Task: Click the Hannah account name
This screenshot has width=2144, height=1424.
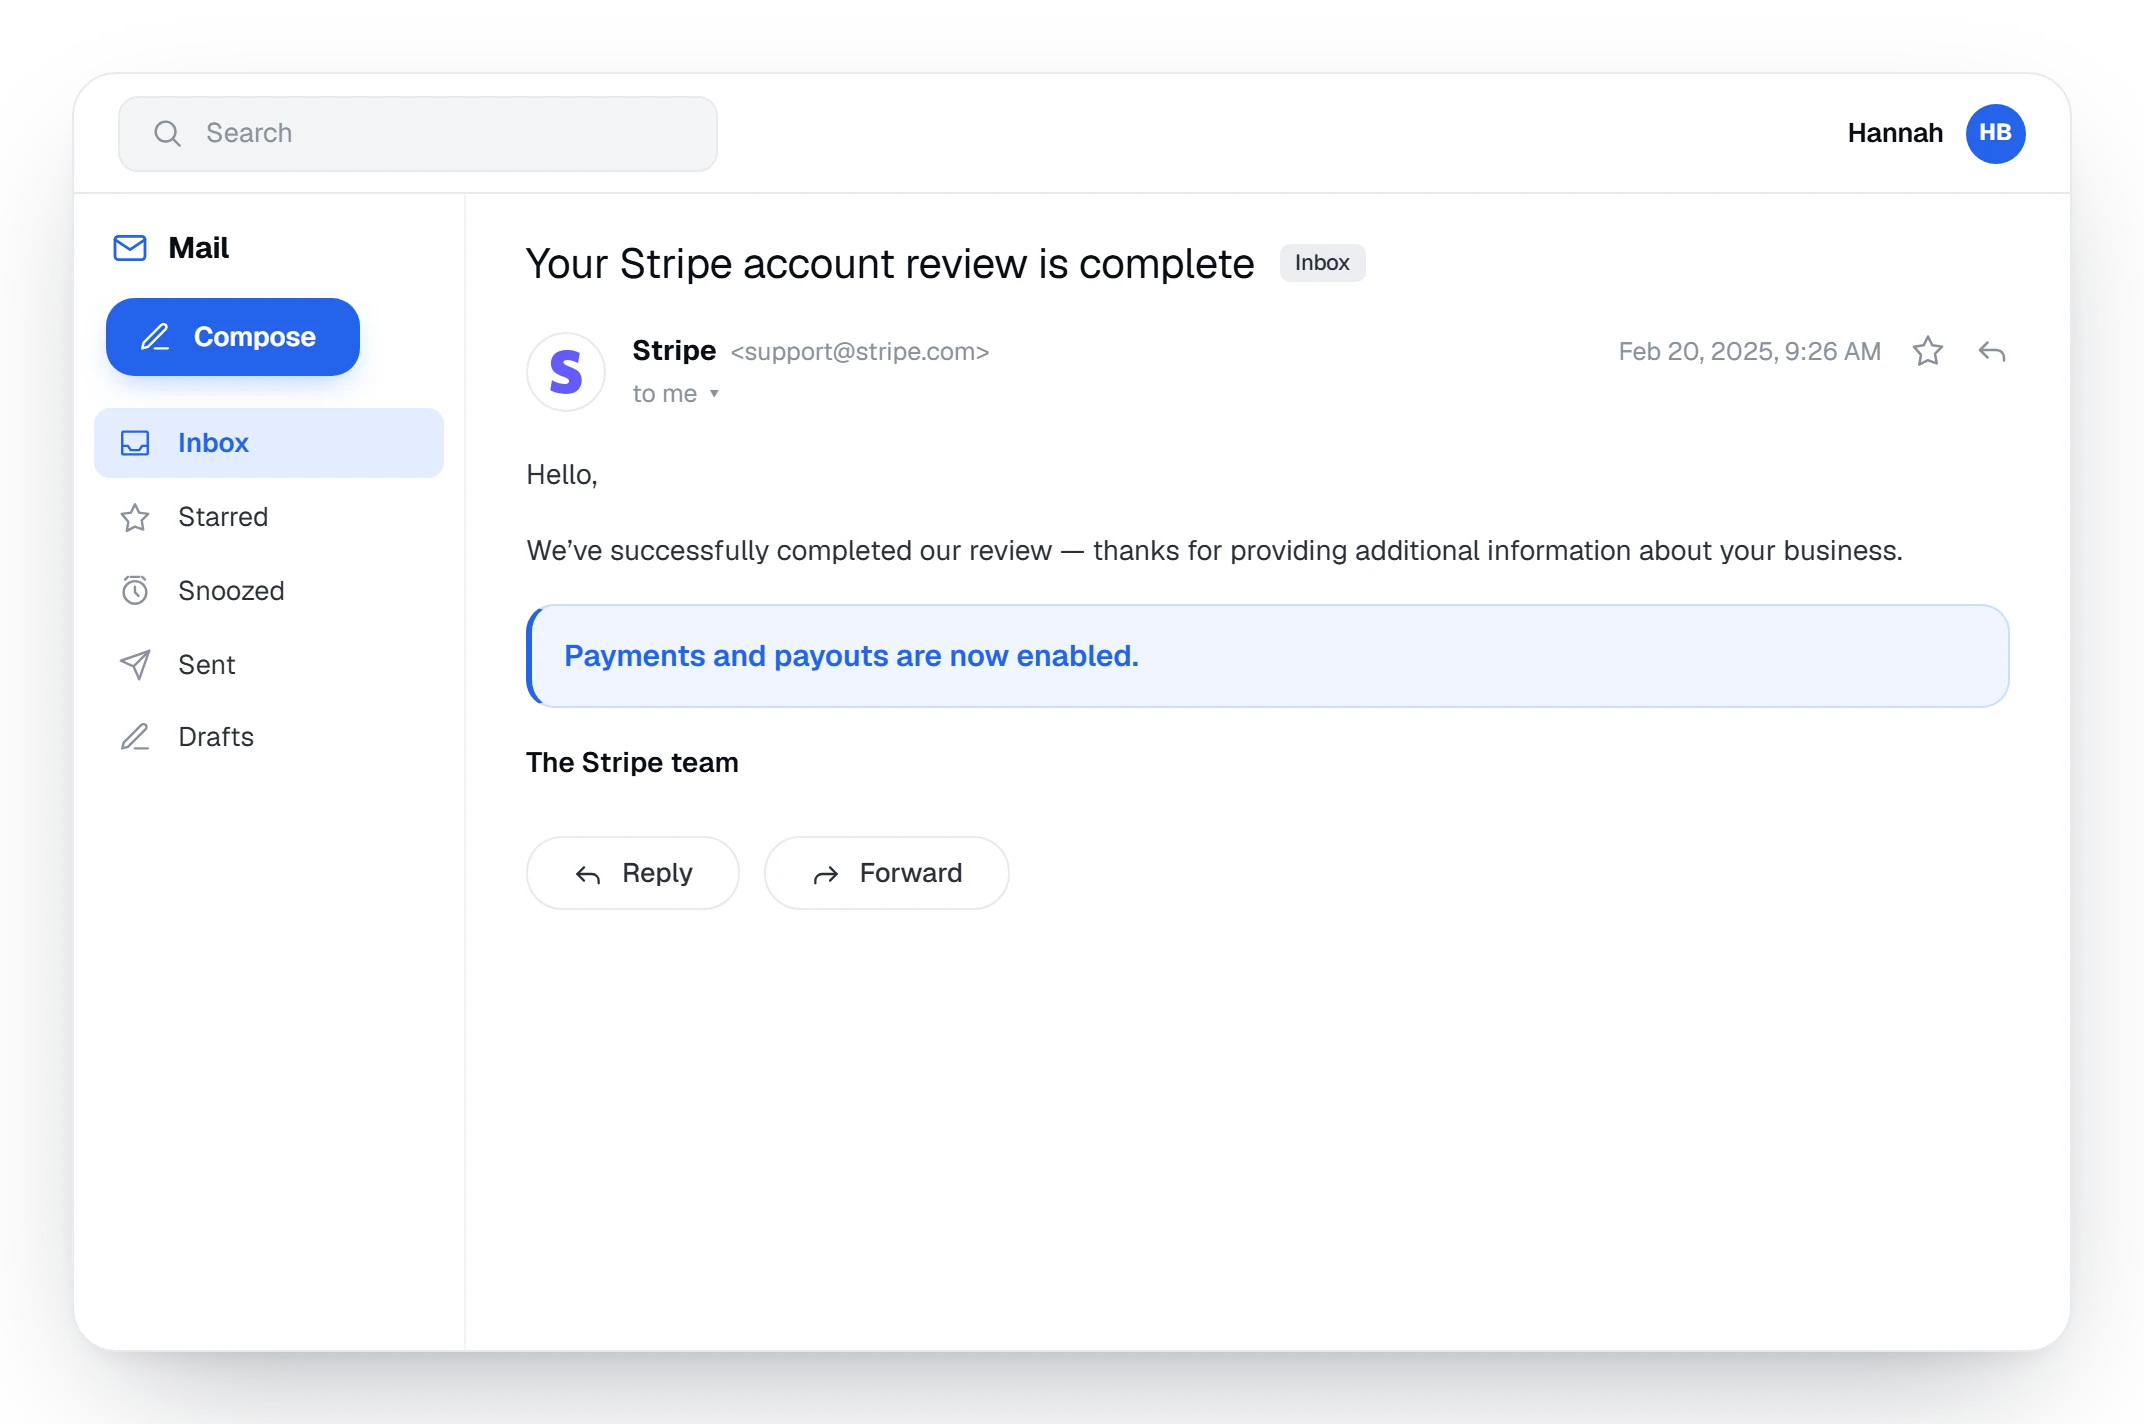Action: [x=1895, y=133]
